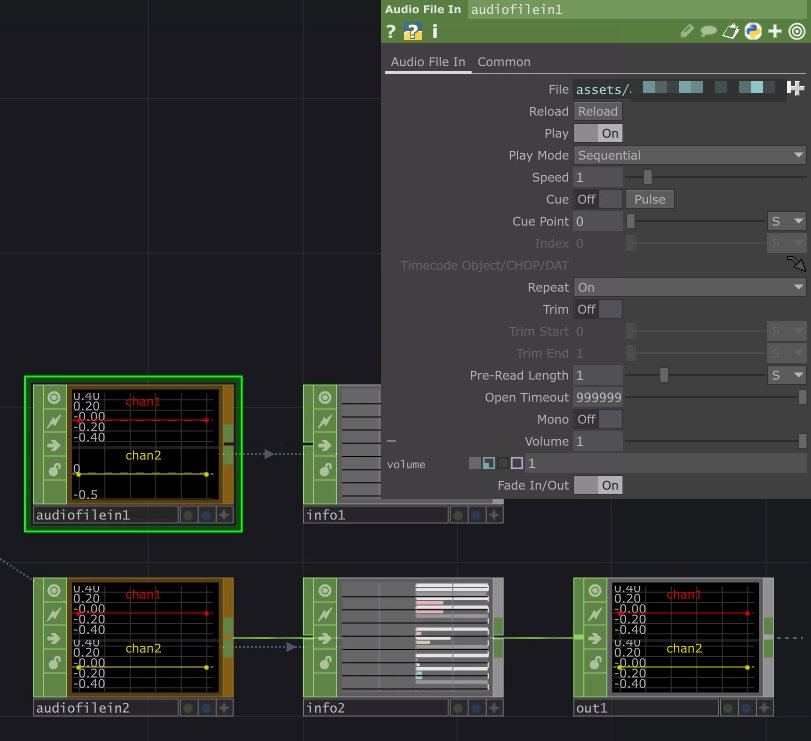The image size is (811, 741).
Task: Open the Repeat dropdown
Action: 688,287
